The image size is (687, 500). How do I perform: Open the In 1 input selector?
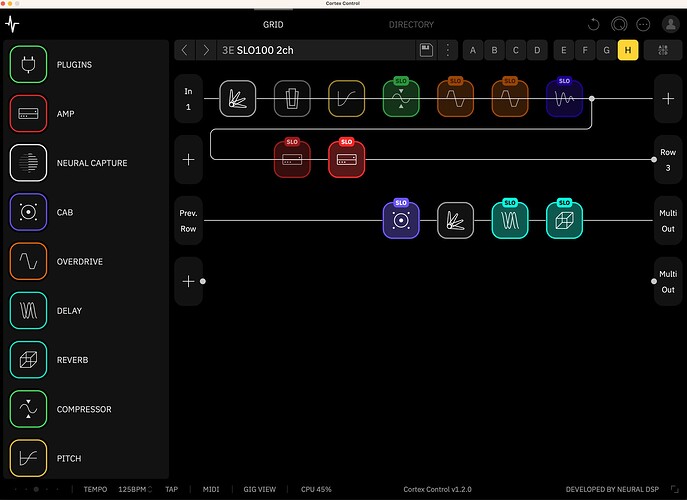188,99
